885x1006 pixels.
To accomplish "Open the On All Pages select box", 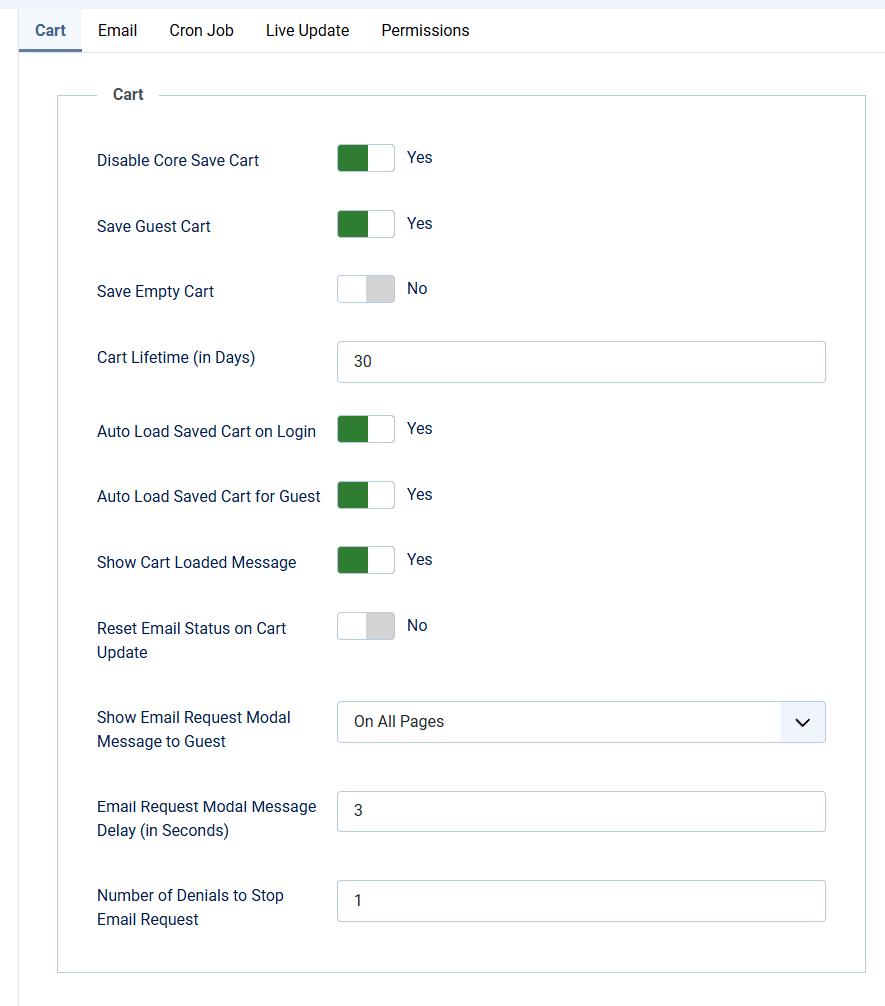I will (x=581, y=722).
